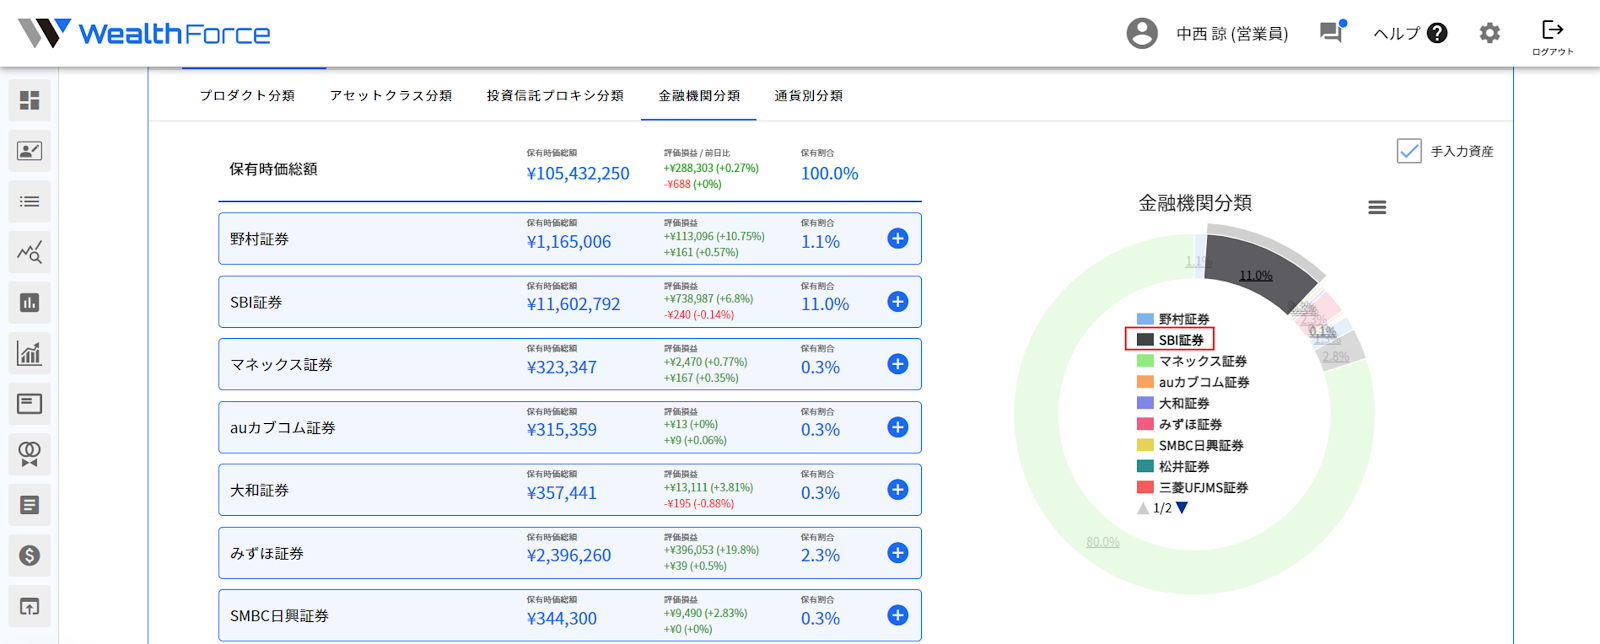Switch to アセットクラス分類 tab

tap(391, 96)
